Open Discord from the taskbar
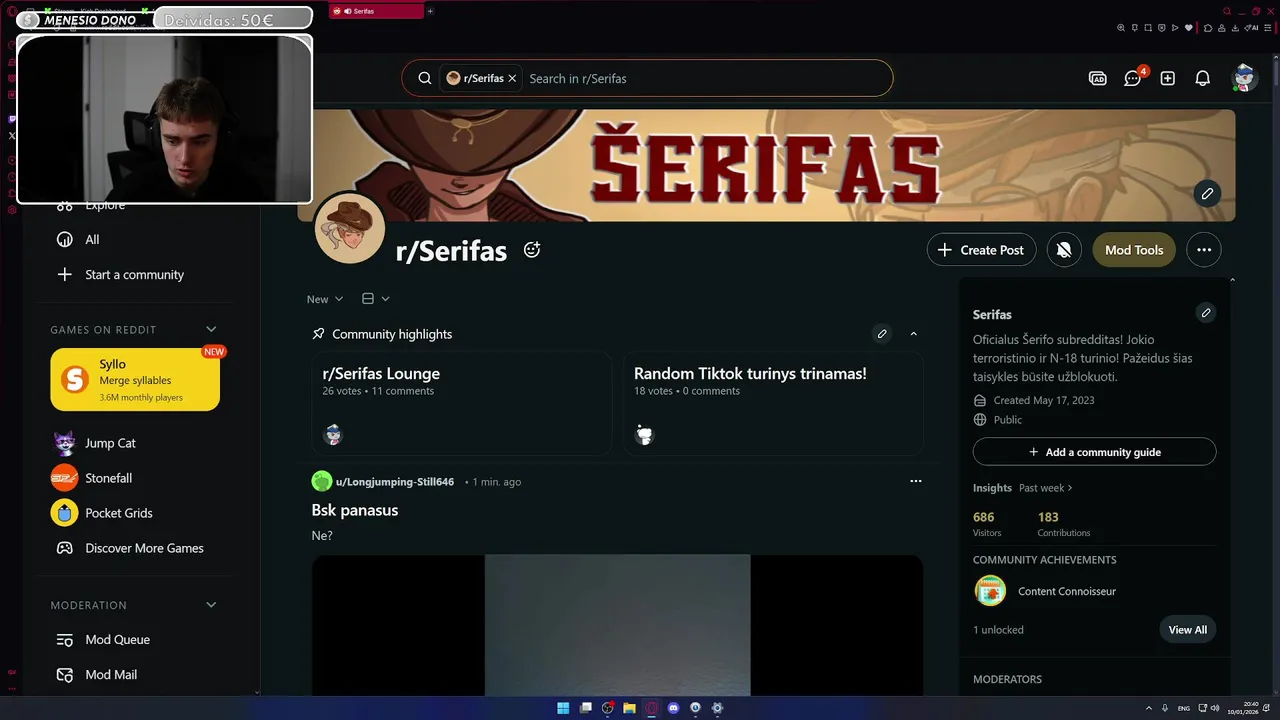 673,708
